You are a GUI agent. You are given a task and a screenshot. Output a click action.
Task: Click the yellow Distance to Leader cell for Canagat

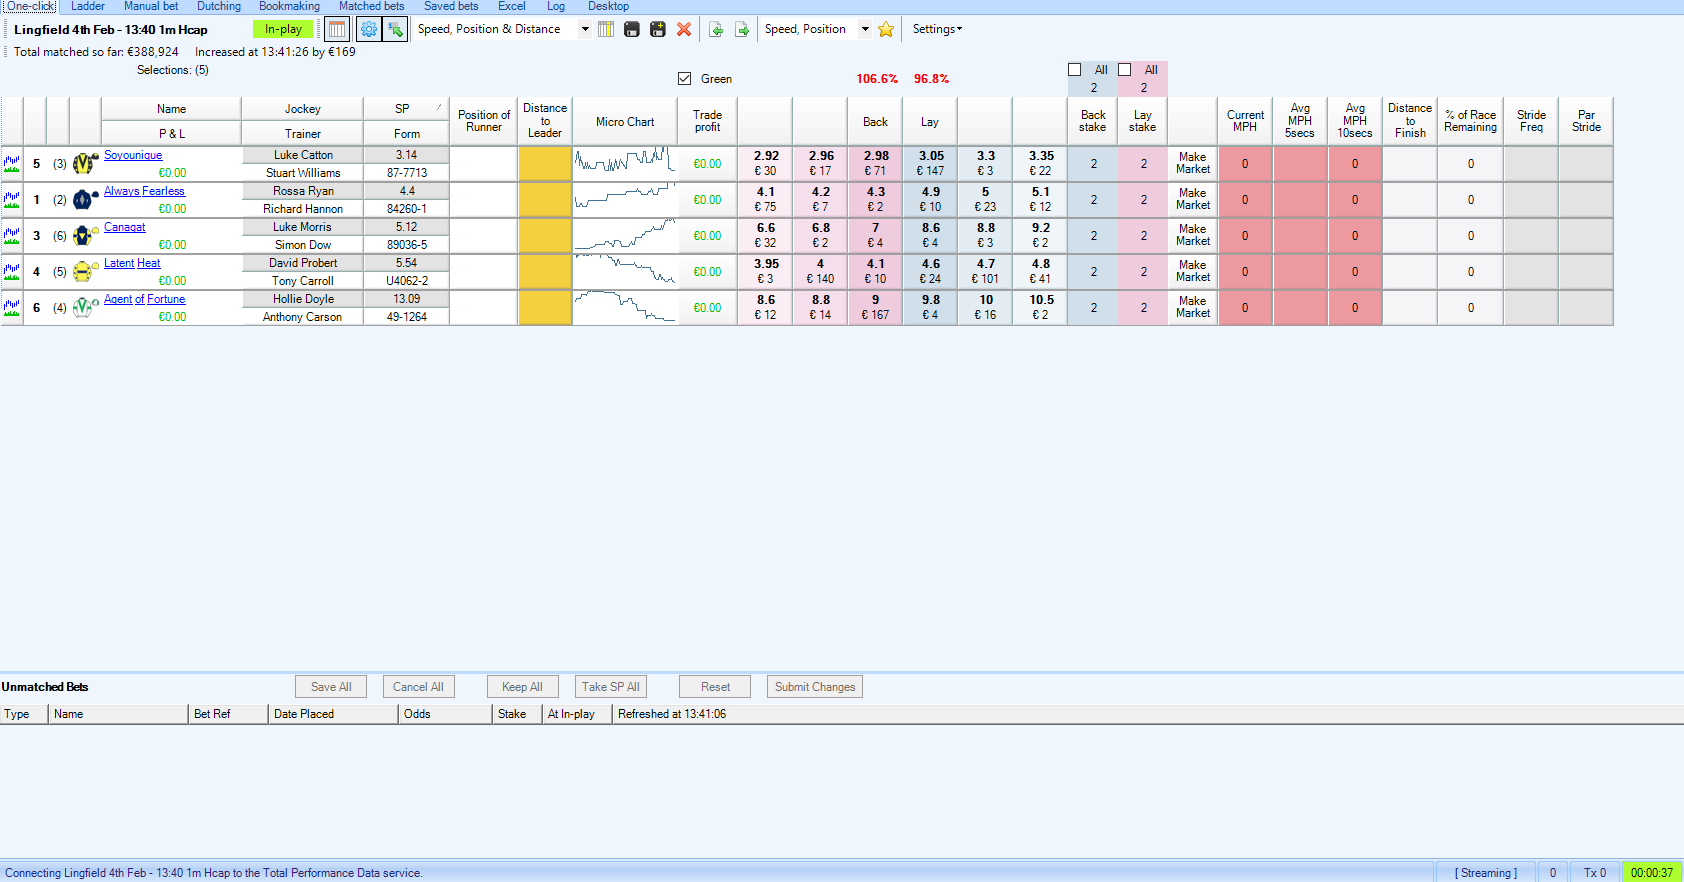pos(545,236)
